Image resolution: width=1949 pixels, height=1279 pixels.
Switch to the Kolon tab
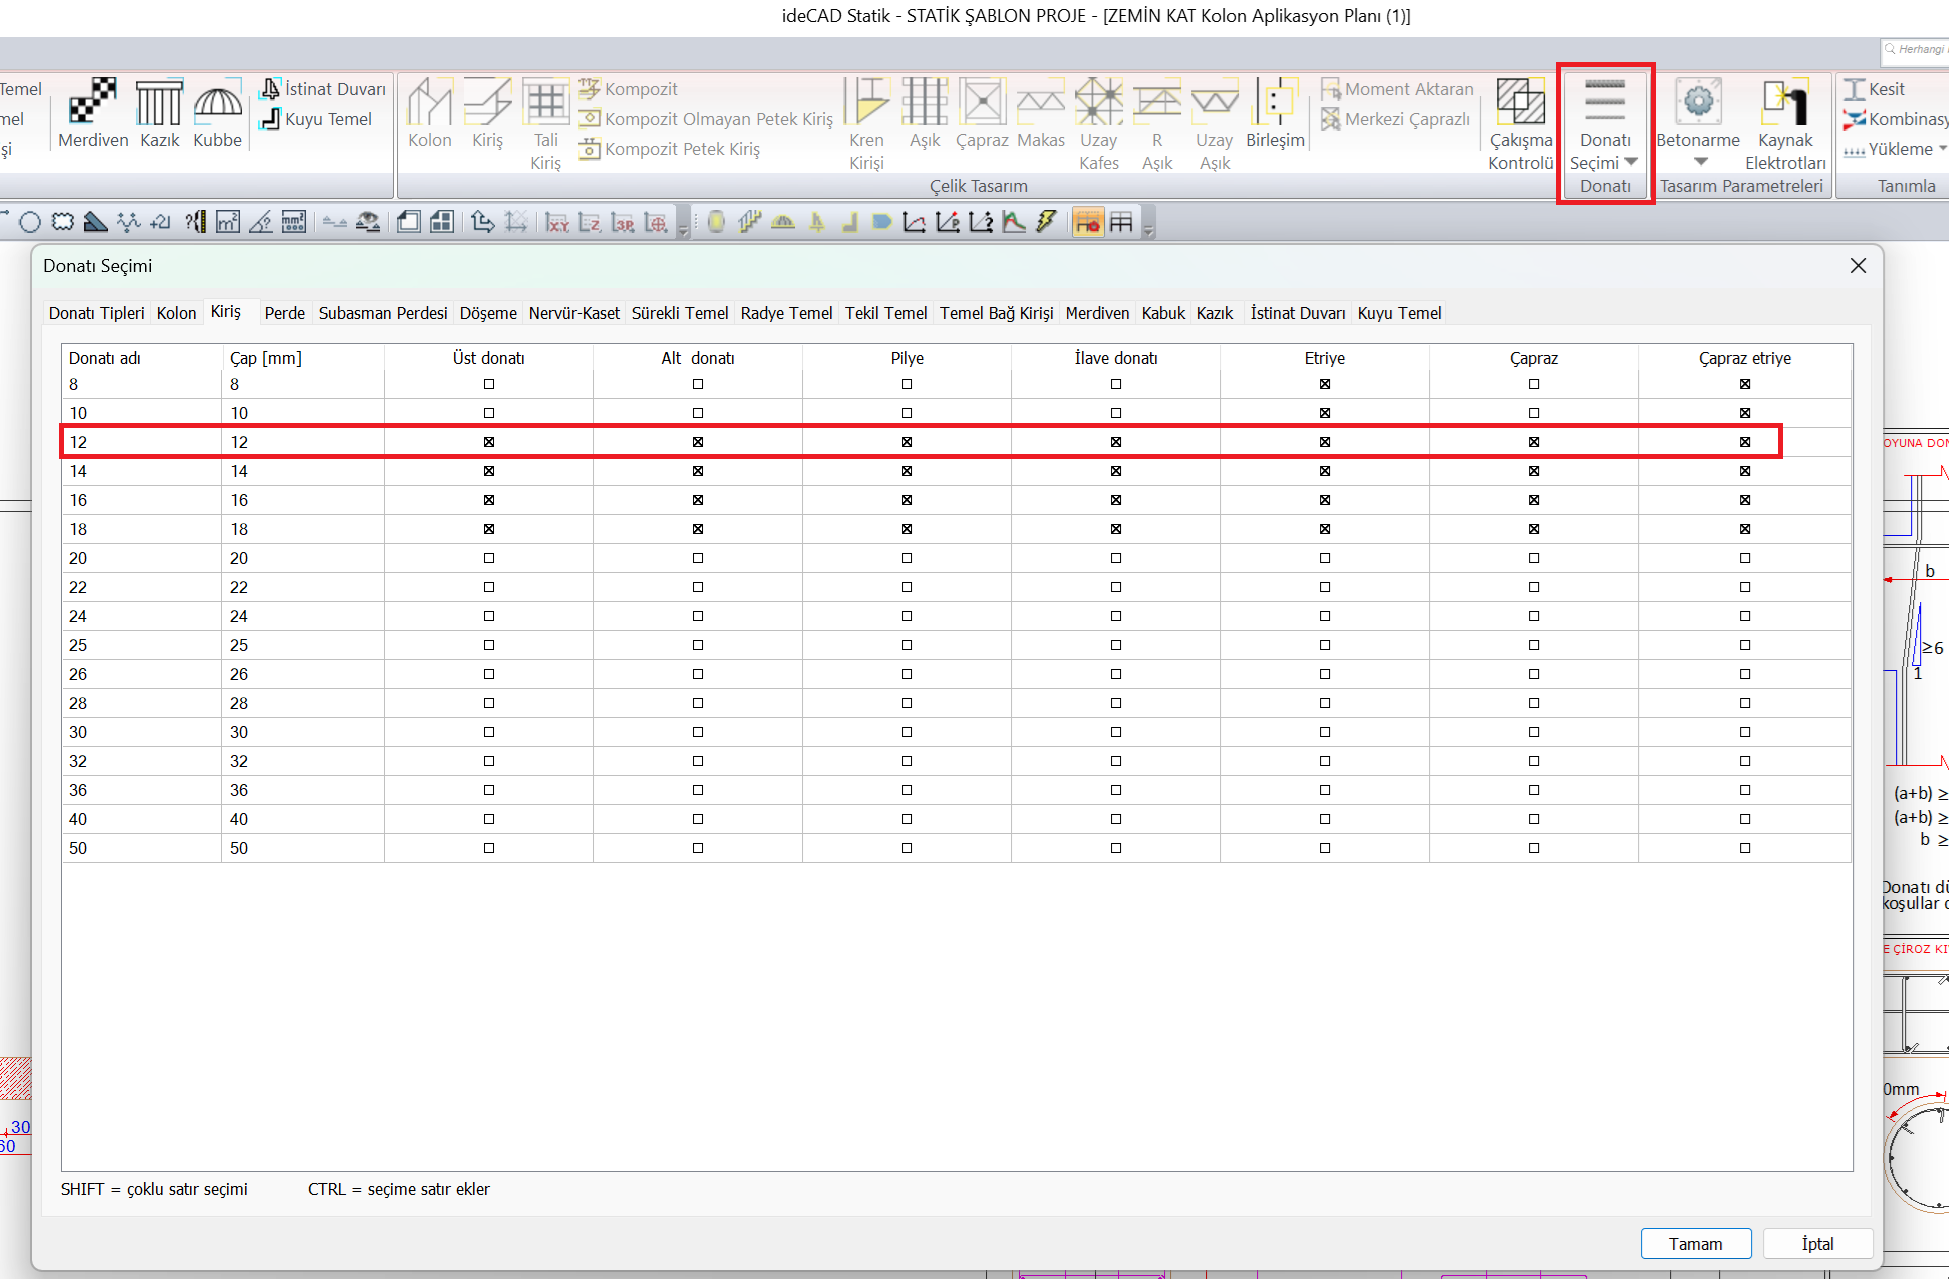(176, 313)
